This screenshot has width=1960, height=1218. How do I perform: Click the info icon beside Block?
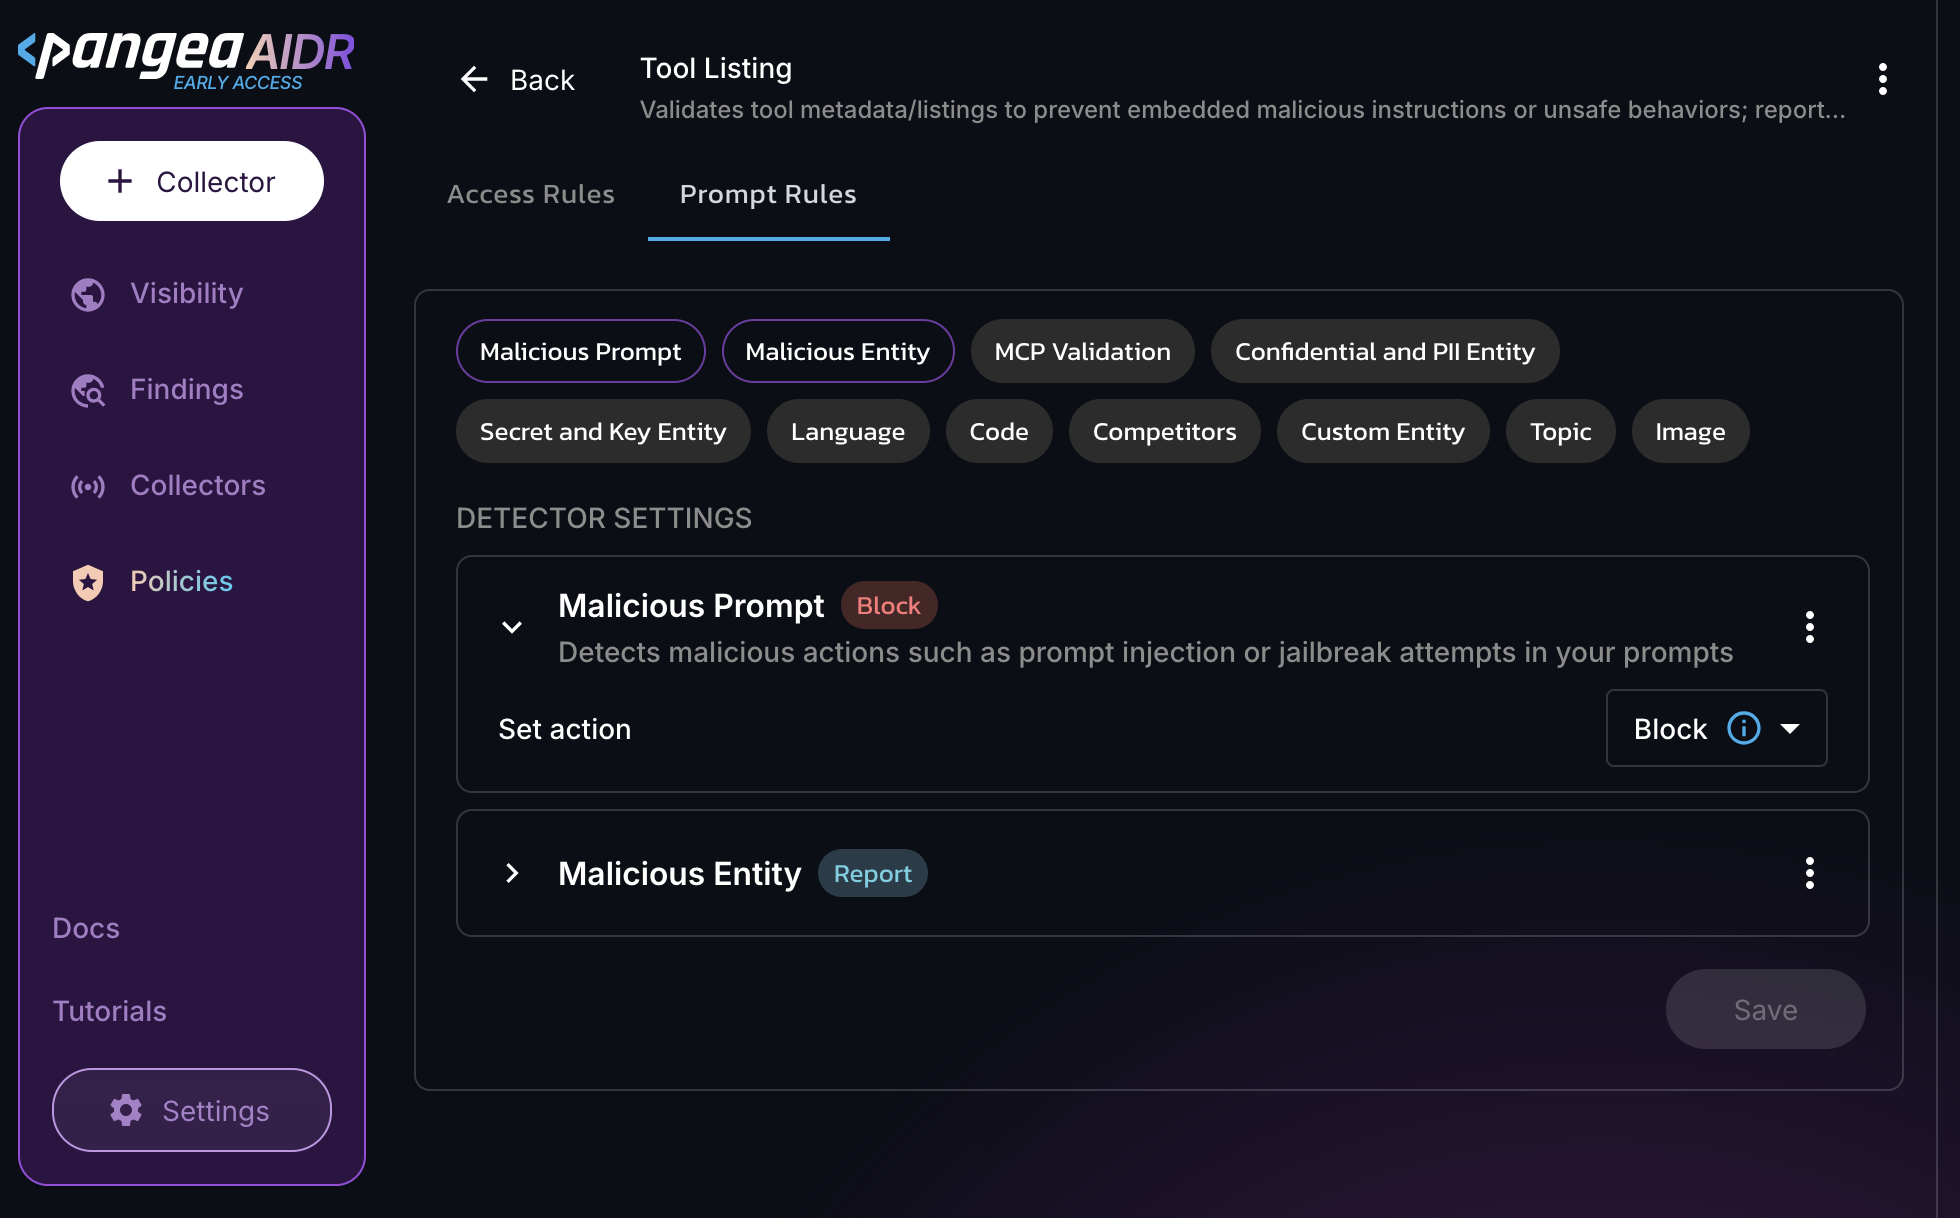(1743, 728)
